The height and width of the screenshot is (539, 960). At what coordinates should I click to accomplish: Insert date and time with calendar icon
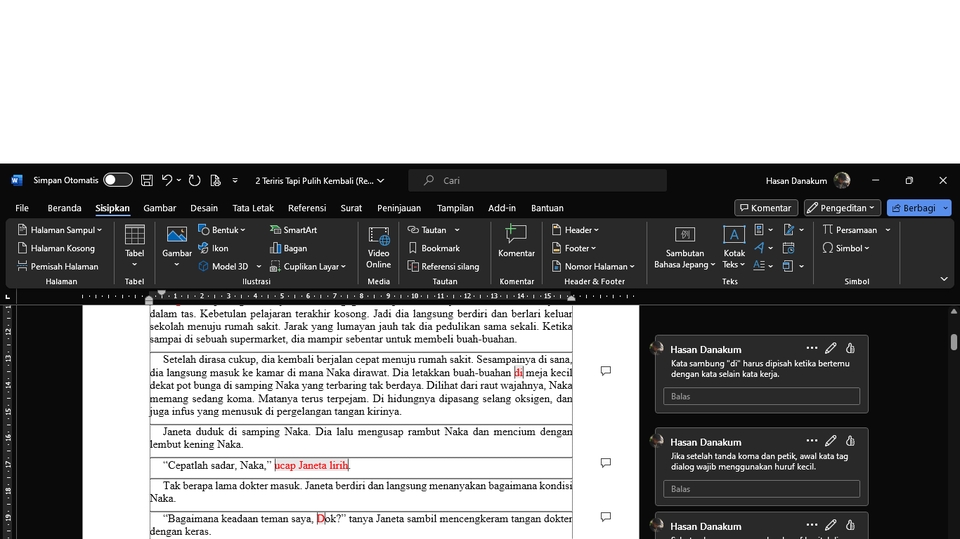click(x=789, y=247)
